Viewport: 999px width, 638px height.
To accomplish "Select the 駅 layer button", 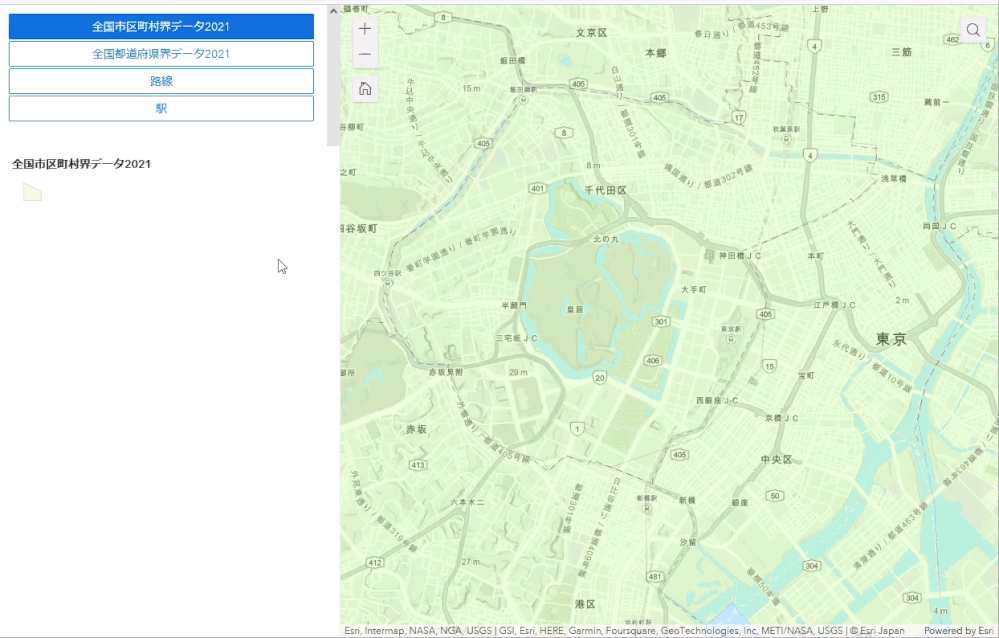I will 161,108.
